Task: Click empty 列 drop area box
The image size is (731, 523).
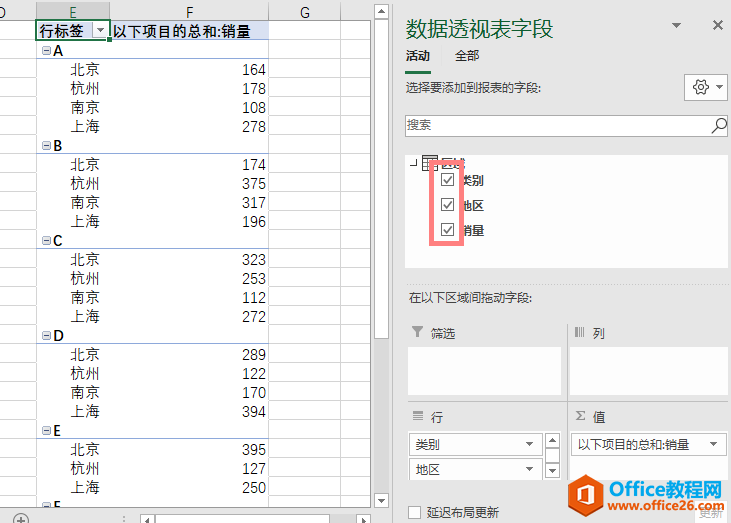Action: (648, 371)
